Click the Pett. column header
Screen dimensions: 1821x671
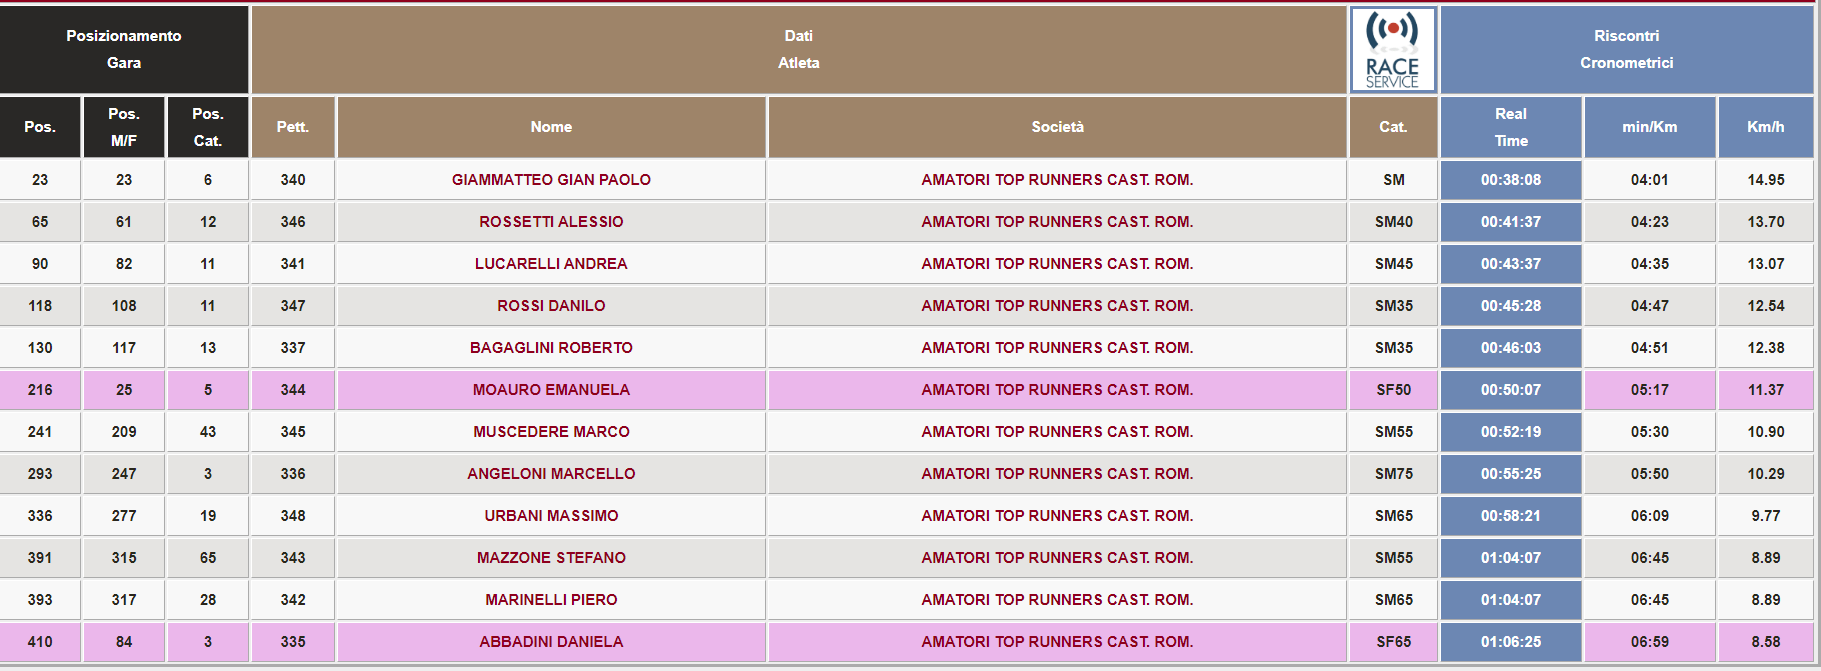[x=293, y=127]
